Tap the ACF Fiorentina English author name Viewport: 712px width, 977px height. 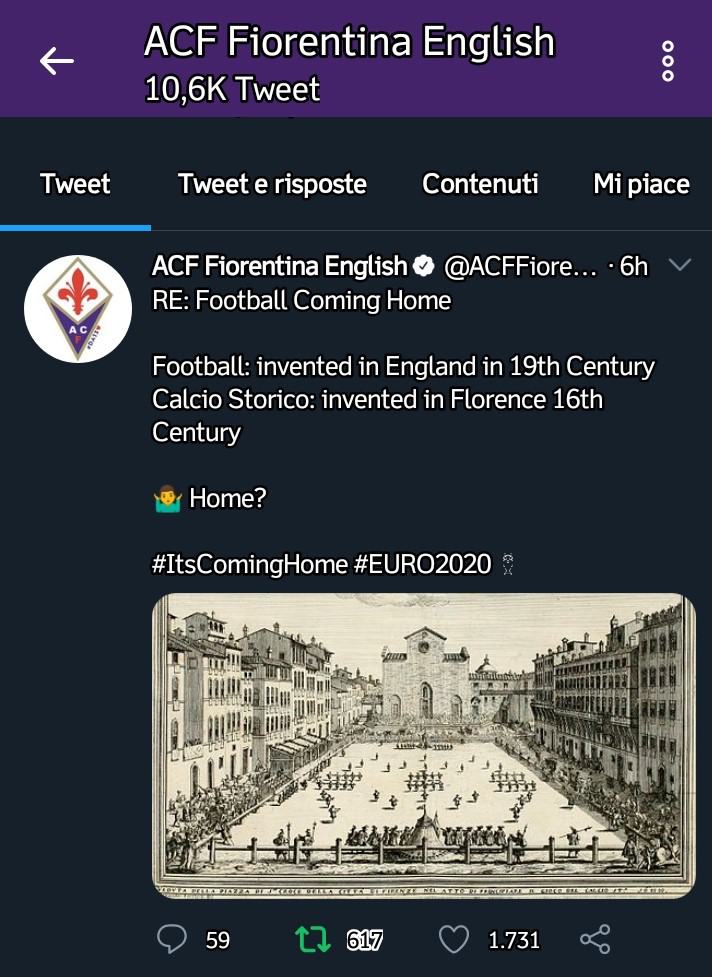(x=279, y=266)
